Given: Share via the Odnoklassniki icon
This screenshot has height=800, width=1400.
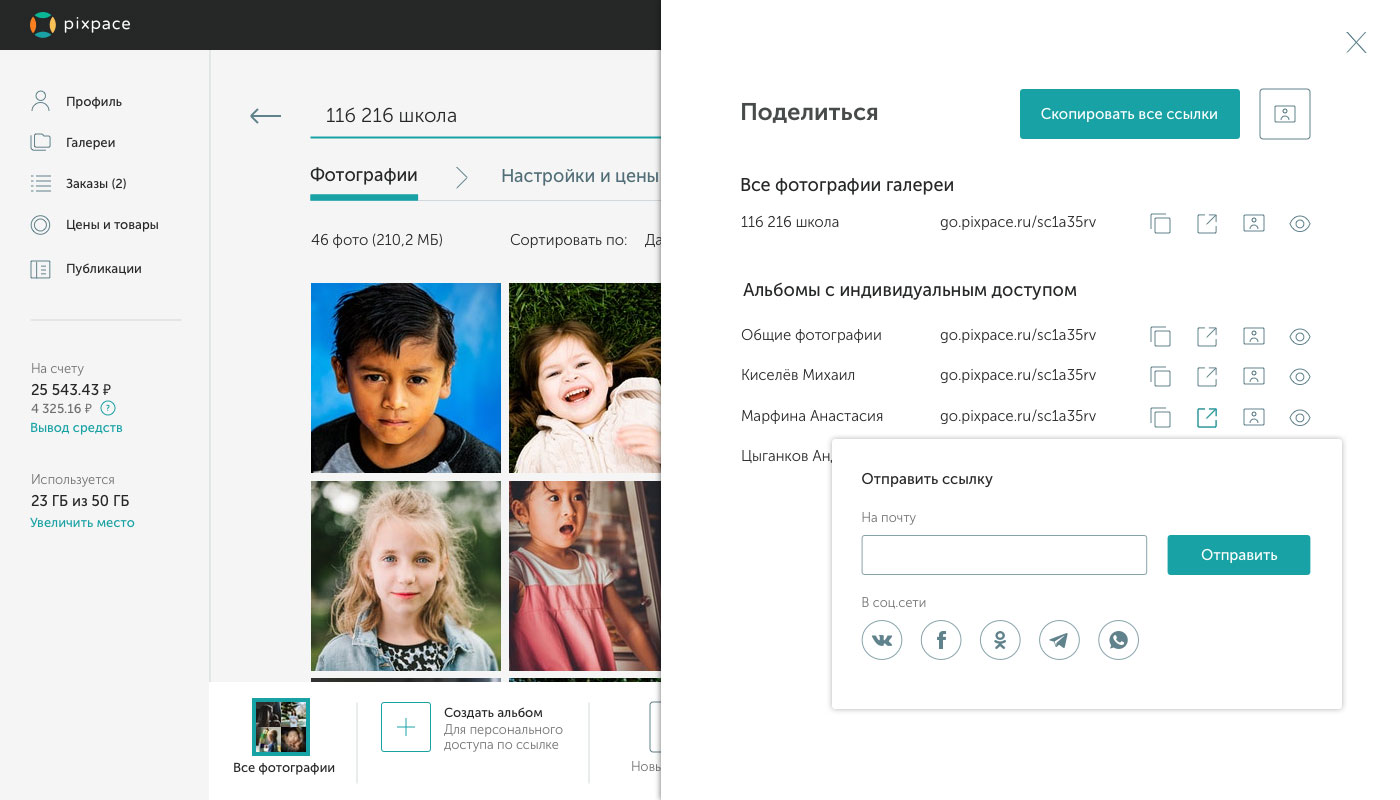Looking at the screenshot, I should (x=1000, y=640).
